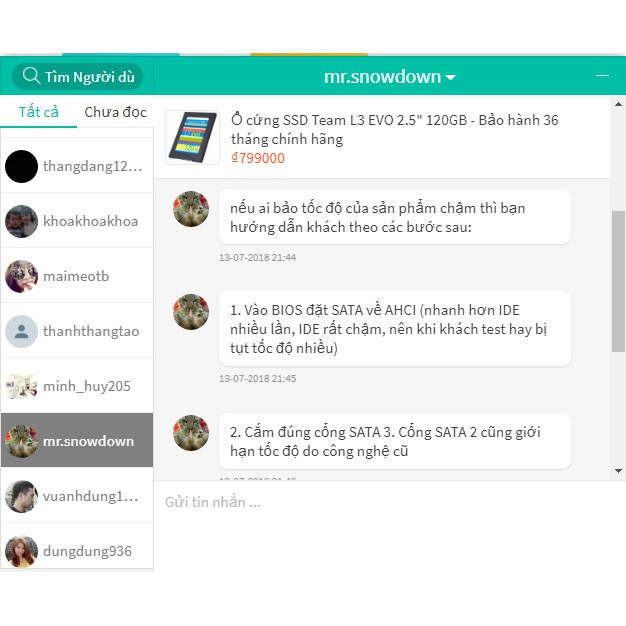This screenshot has width=626, height=626.
Task: Switch to the Chưa đọc tab
Action: pyautogui.click(x=115, y=112)
